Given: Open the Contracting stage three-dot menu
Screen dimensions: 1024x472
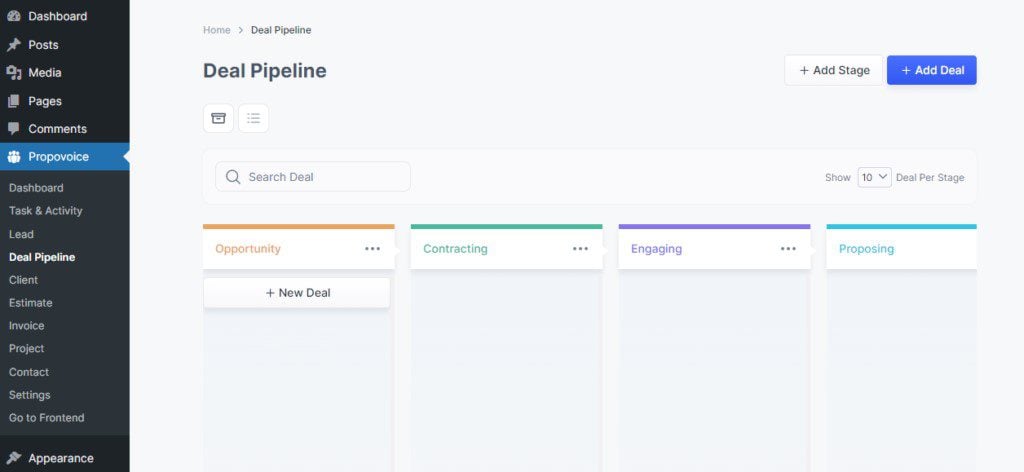Looking at the screenshot, I should point(581,249).
